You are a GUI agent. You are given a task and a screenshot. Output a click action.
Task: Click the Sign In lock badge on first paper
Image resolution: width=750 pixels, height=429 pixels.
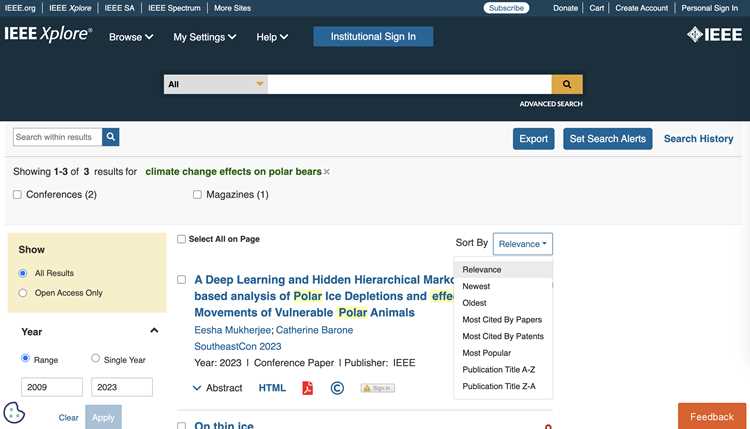[x=377, y=388]
